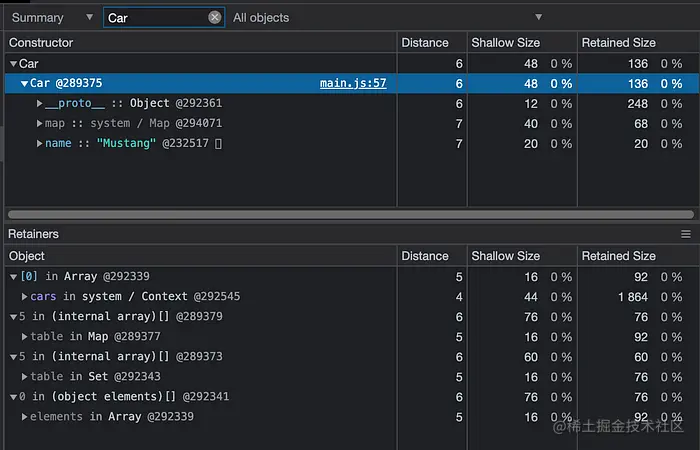Click the horizontal scrollbar under constructor table
Viewport: 700px width, 450px height.
pos(350,214)
